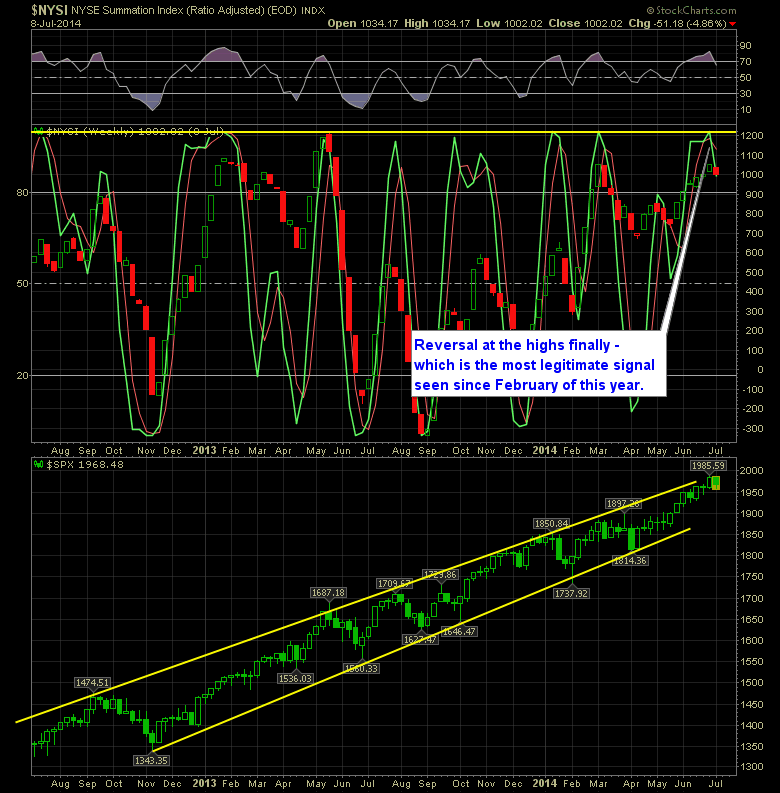Click the 1536.03 price label
Viewport: 780px width, 793px height.
click(x=295, y=679)
